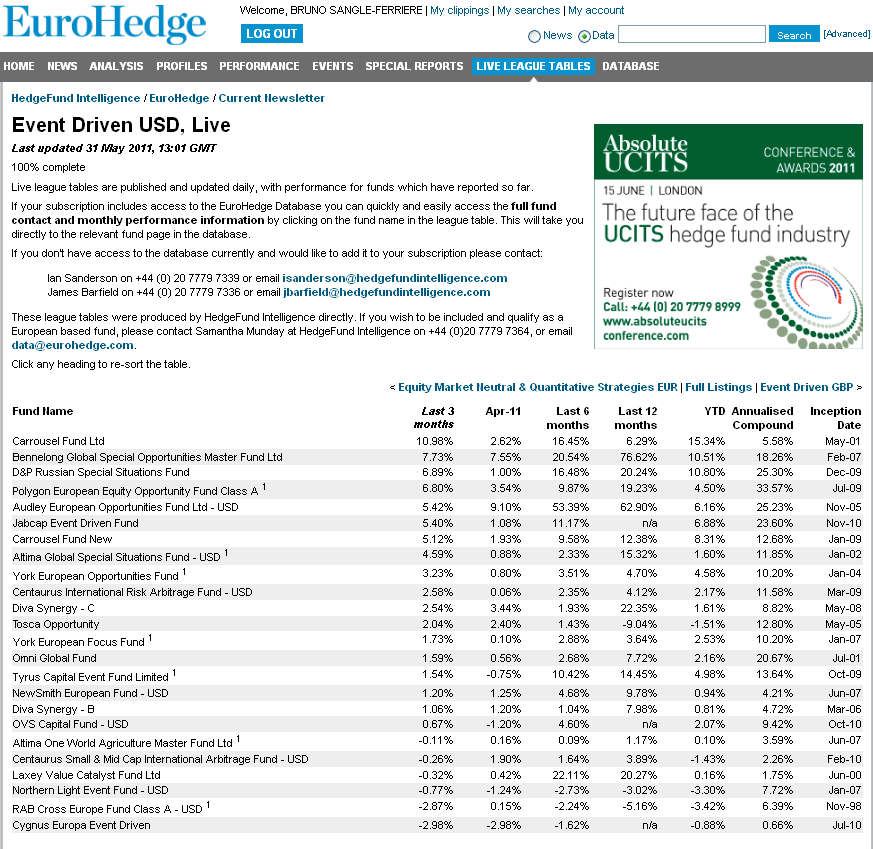Viewport: 873px width, 849px height.
Task: Open the NEWS menu item
Action: 62,66
